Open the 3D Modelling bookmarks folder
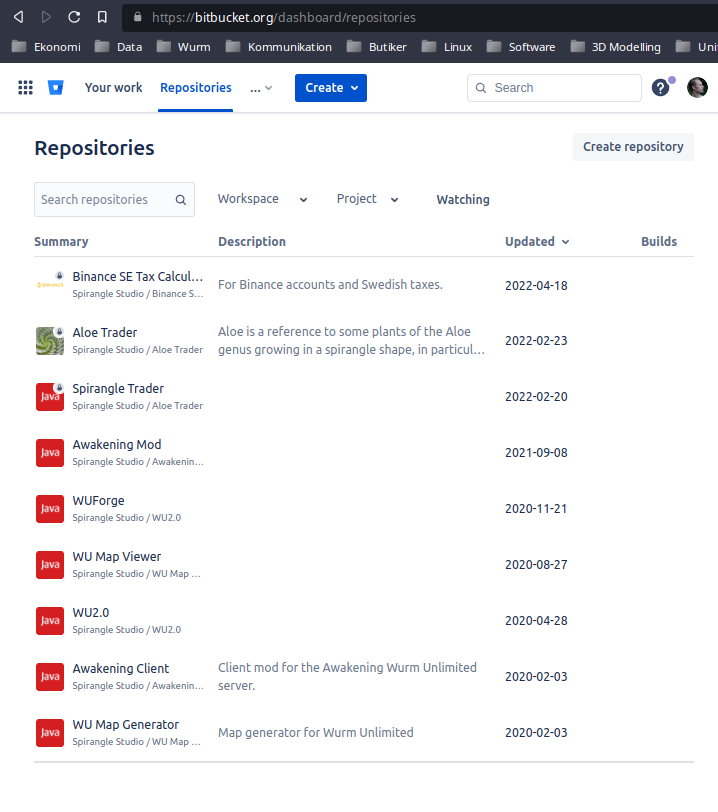718x812 pixels. click(615, 47)
